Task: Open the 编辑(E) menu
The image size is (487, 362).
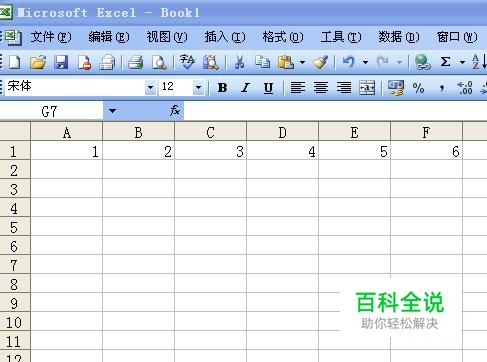Action: (109, 37)
